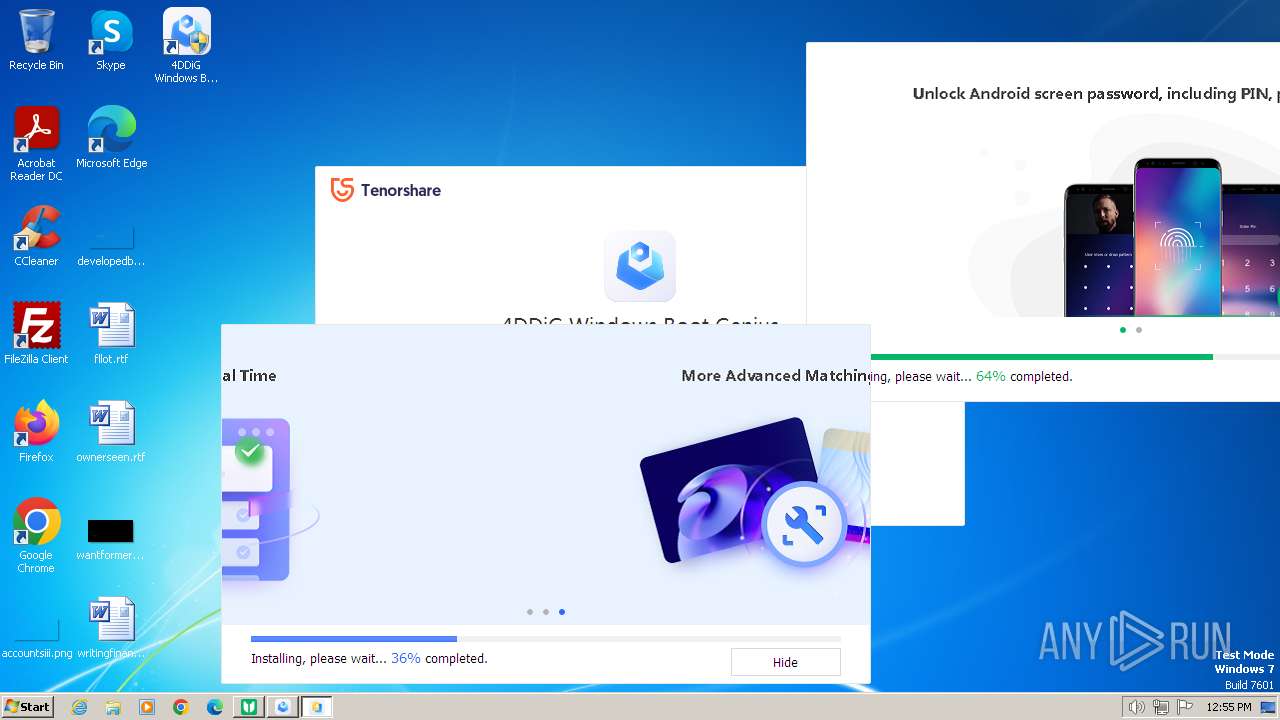Select the accountsiii.png file icon
This screenshot has width=1280, height=720.
pos(37,638)
